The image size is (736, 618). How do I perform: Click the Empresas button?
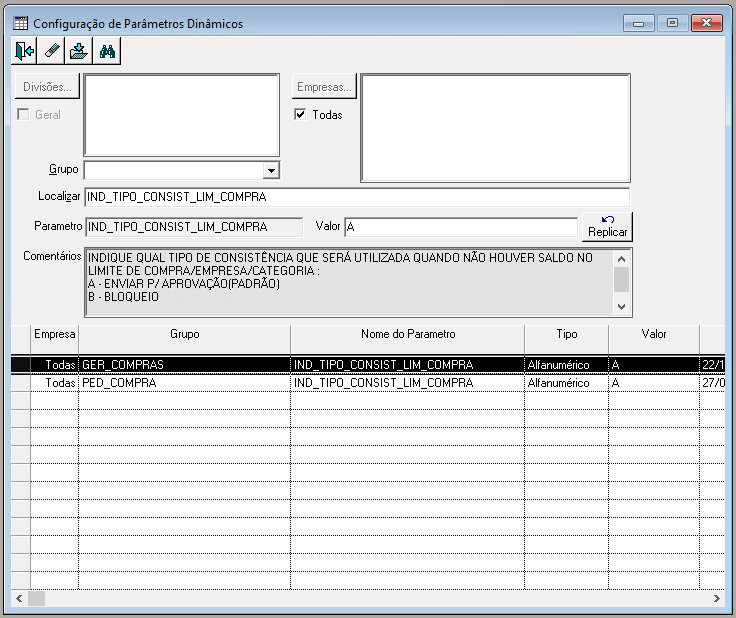324,86
